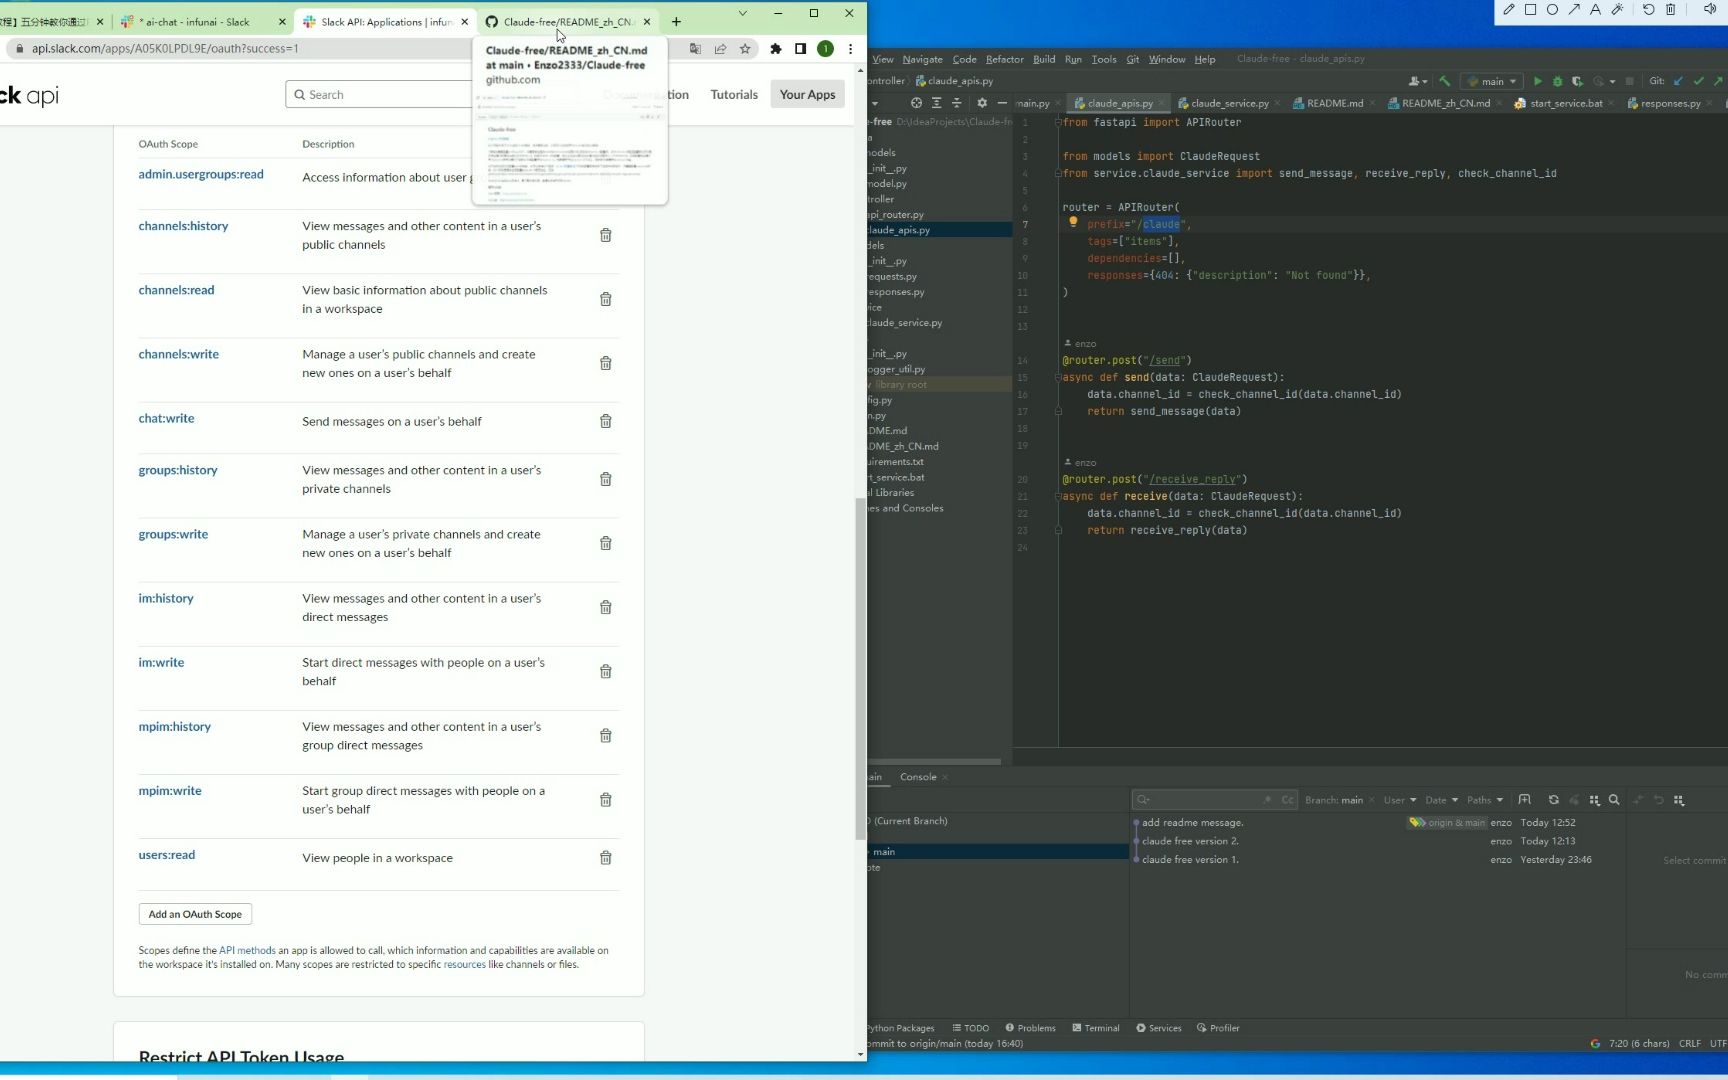Click the Git log find magnifier icon

(1614, 800)
